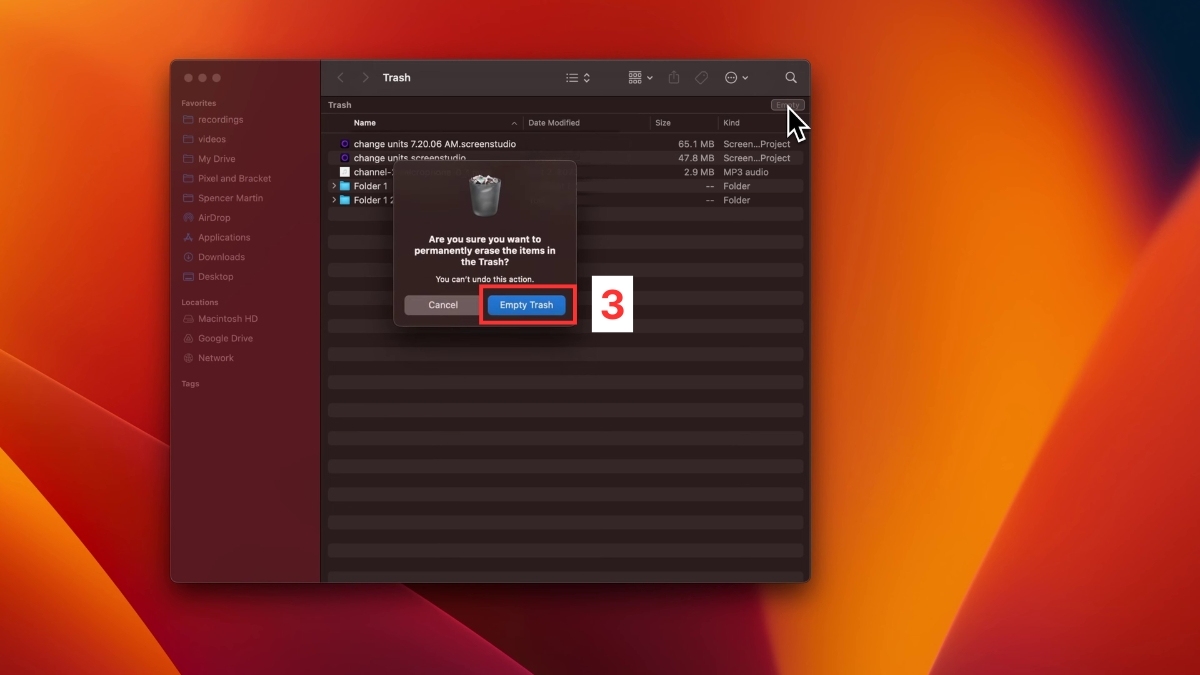Click the Empty Trash button
This screenshot has height=675, width=1200.
527,305
